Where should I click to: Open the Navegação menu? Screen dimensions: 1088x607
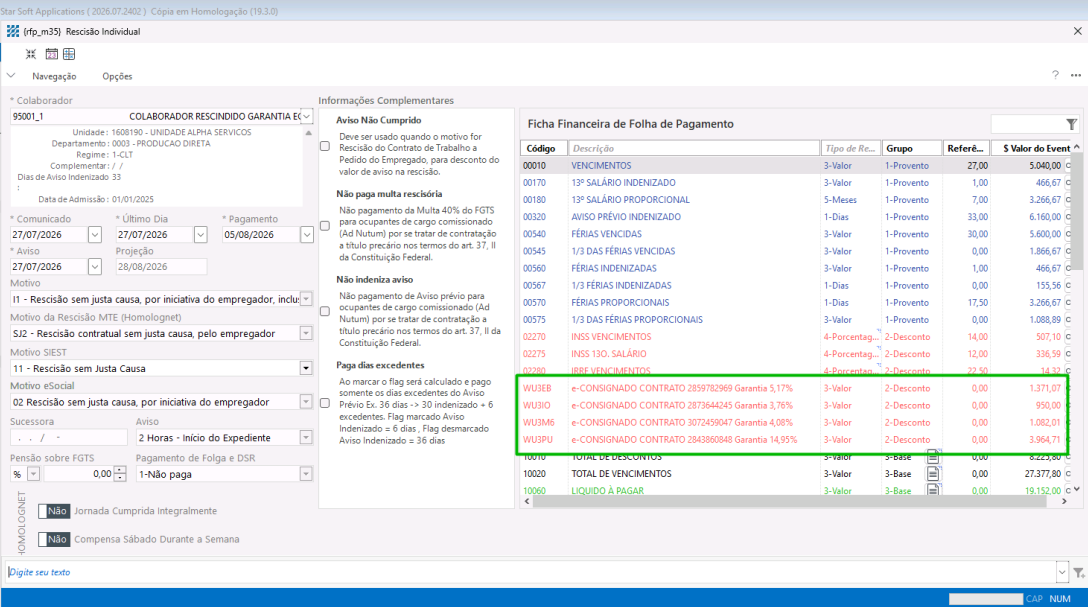pyautogui.click(x=54, y=76)
